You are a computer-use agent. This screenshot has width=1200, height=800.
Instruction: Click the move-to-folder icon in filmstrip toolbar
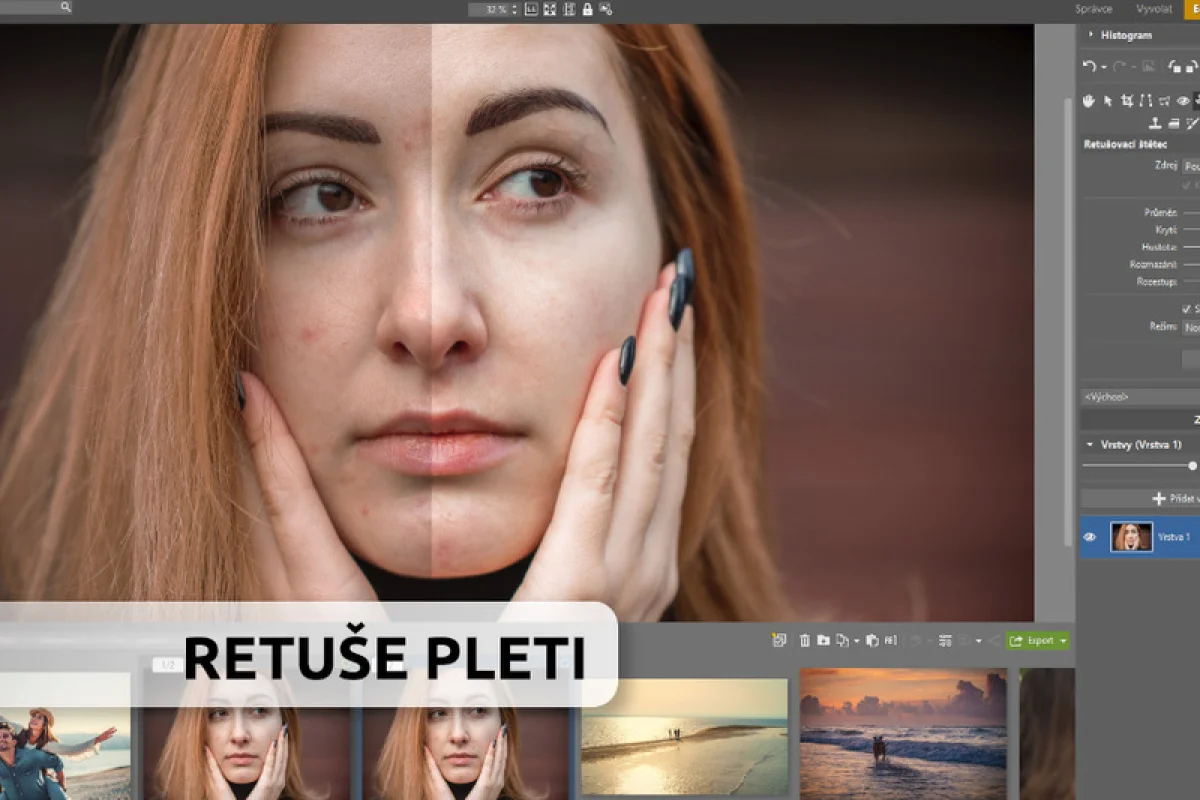click(x=823, y=640)
